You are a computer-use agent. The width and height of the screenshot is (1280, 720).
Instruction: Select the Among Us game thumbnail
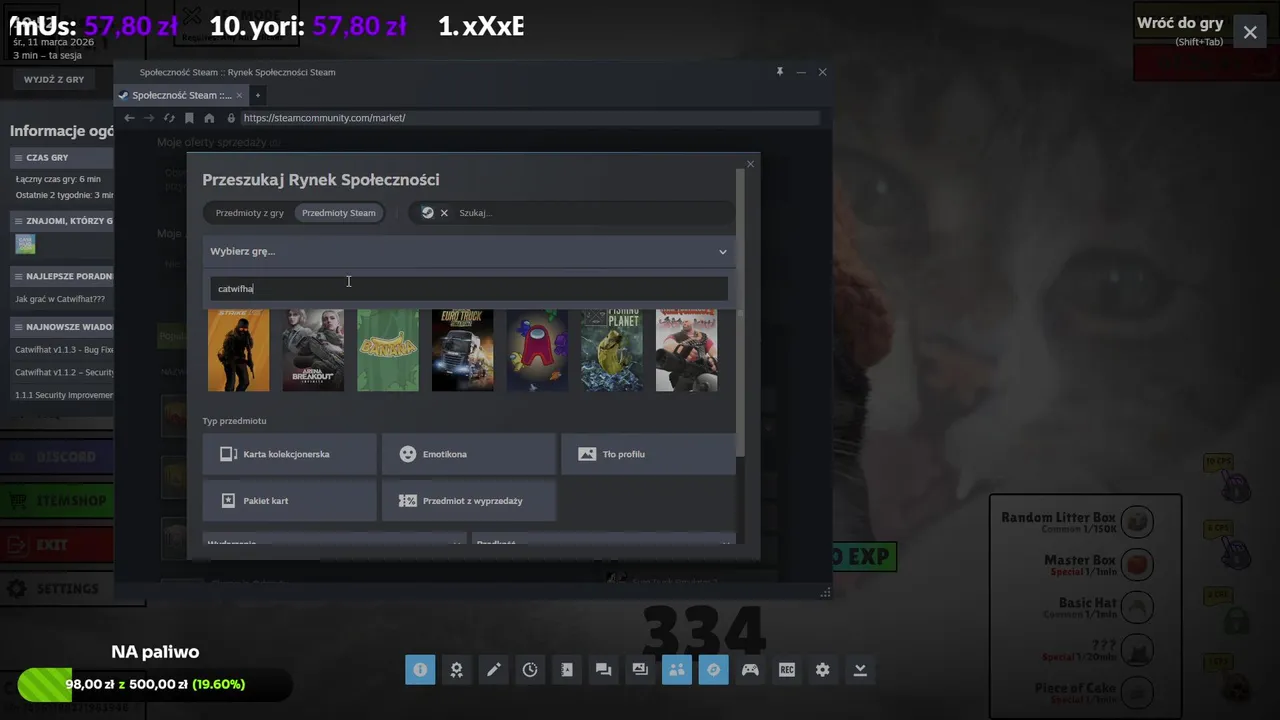(x=537, y=350)
